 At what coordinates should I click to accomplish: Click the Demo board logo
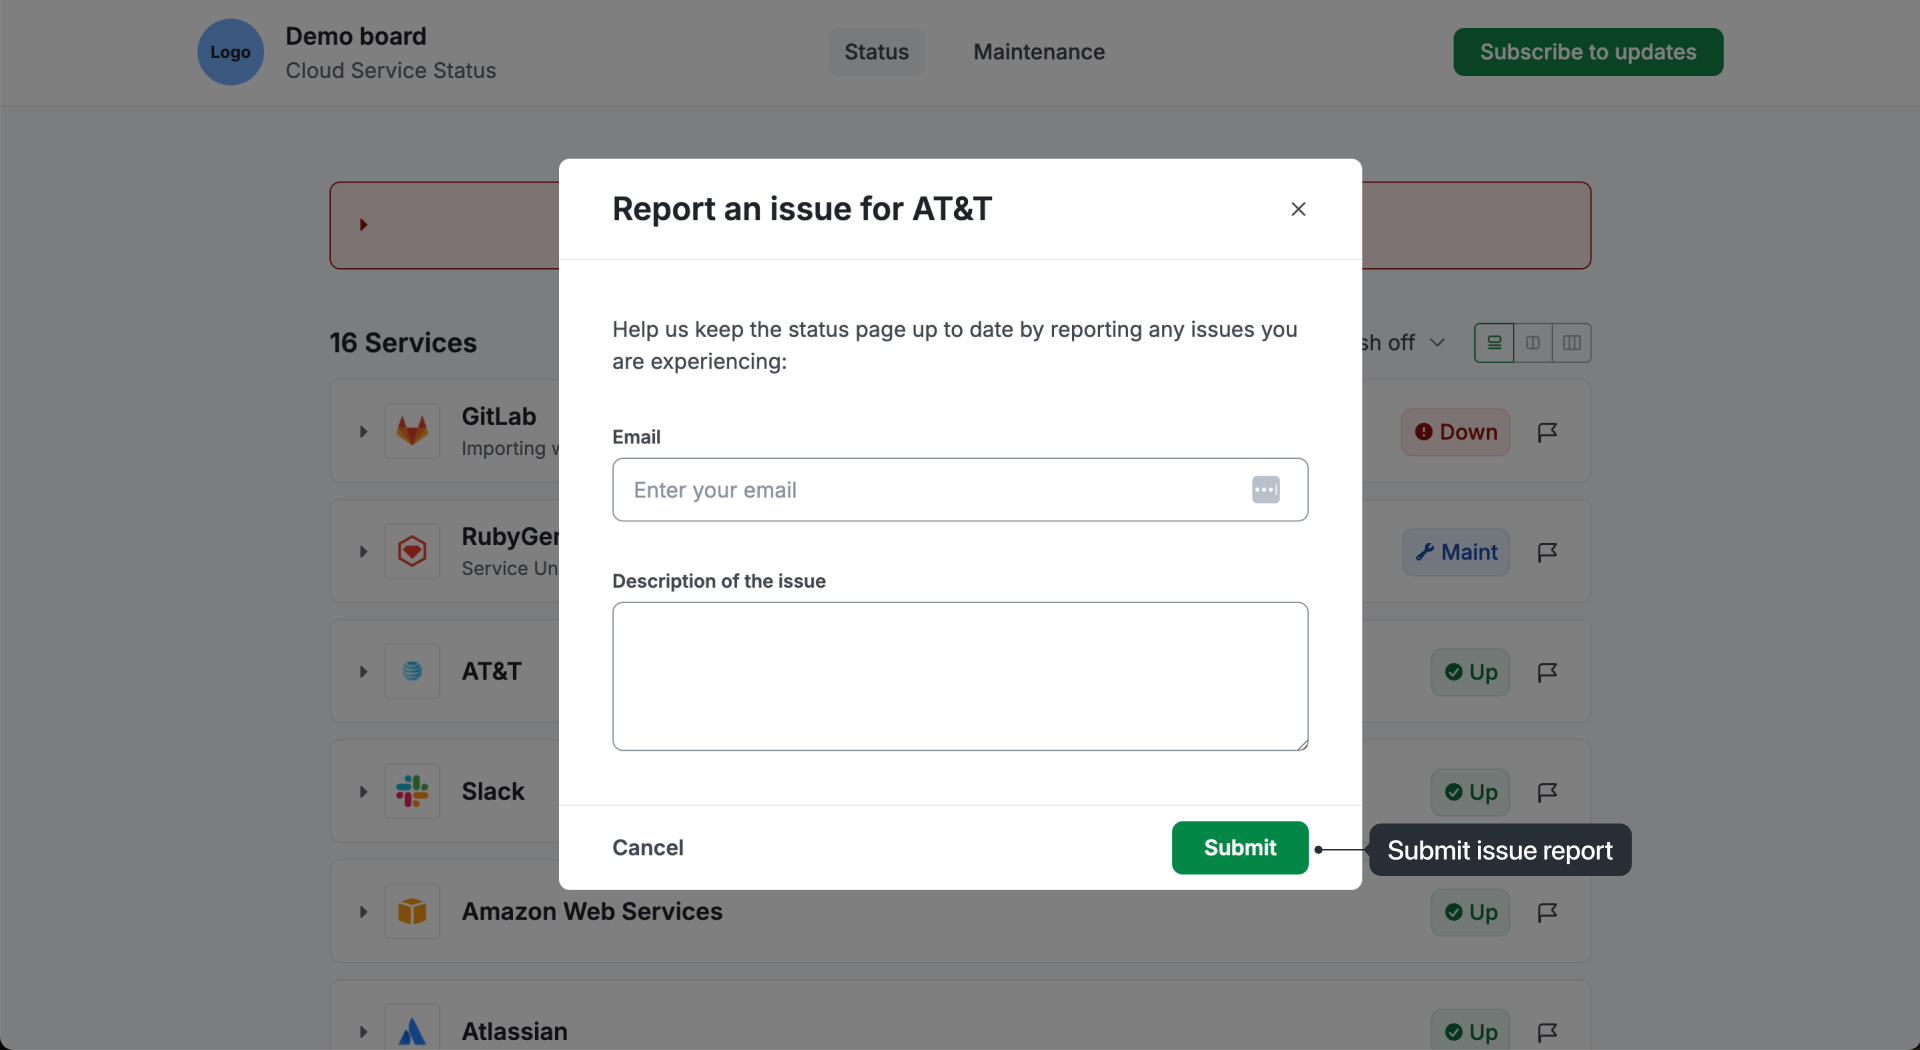[230, 52]
